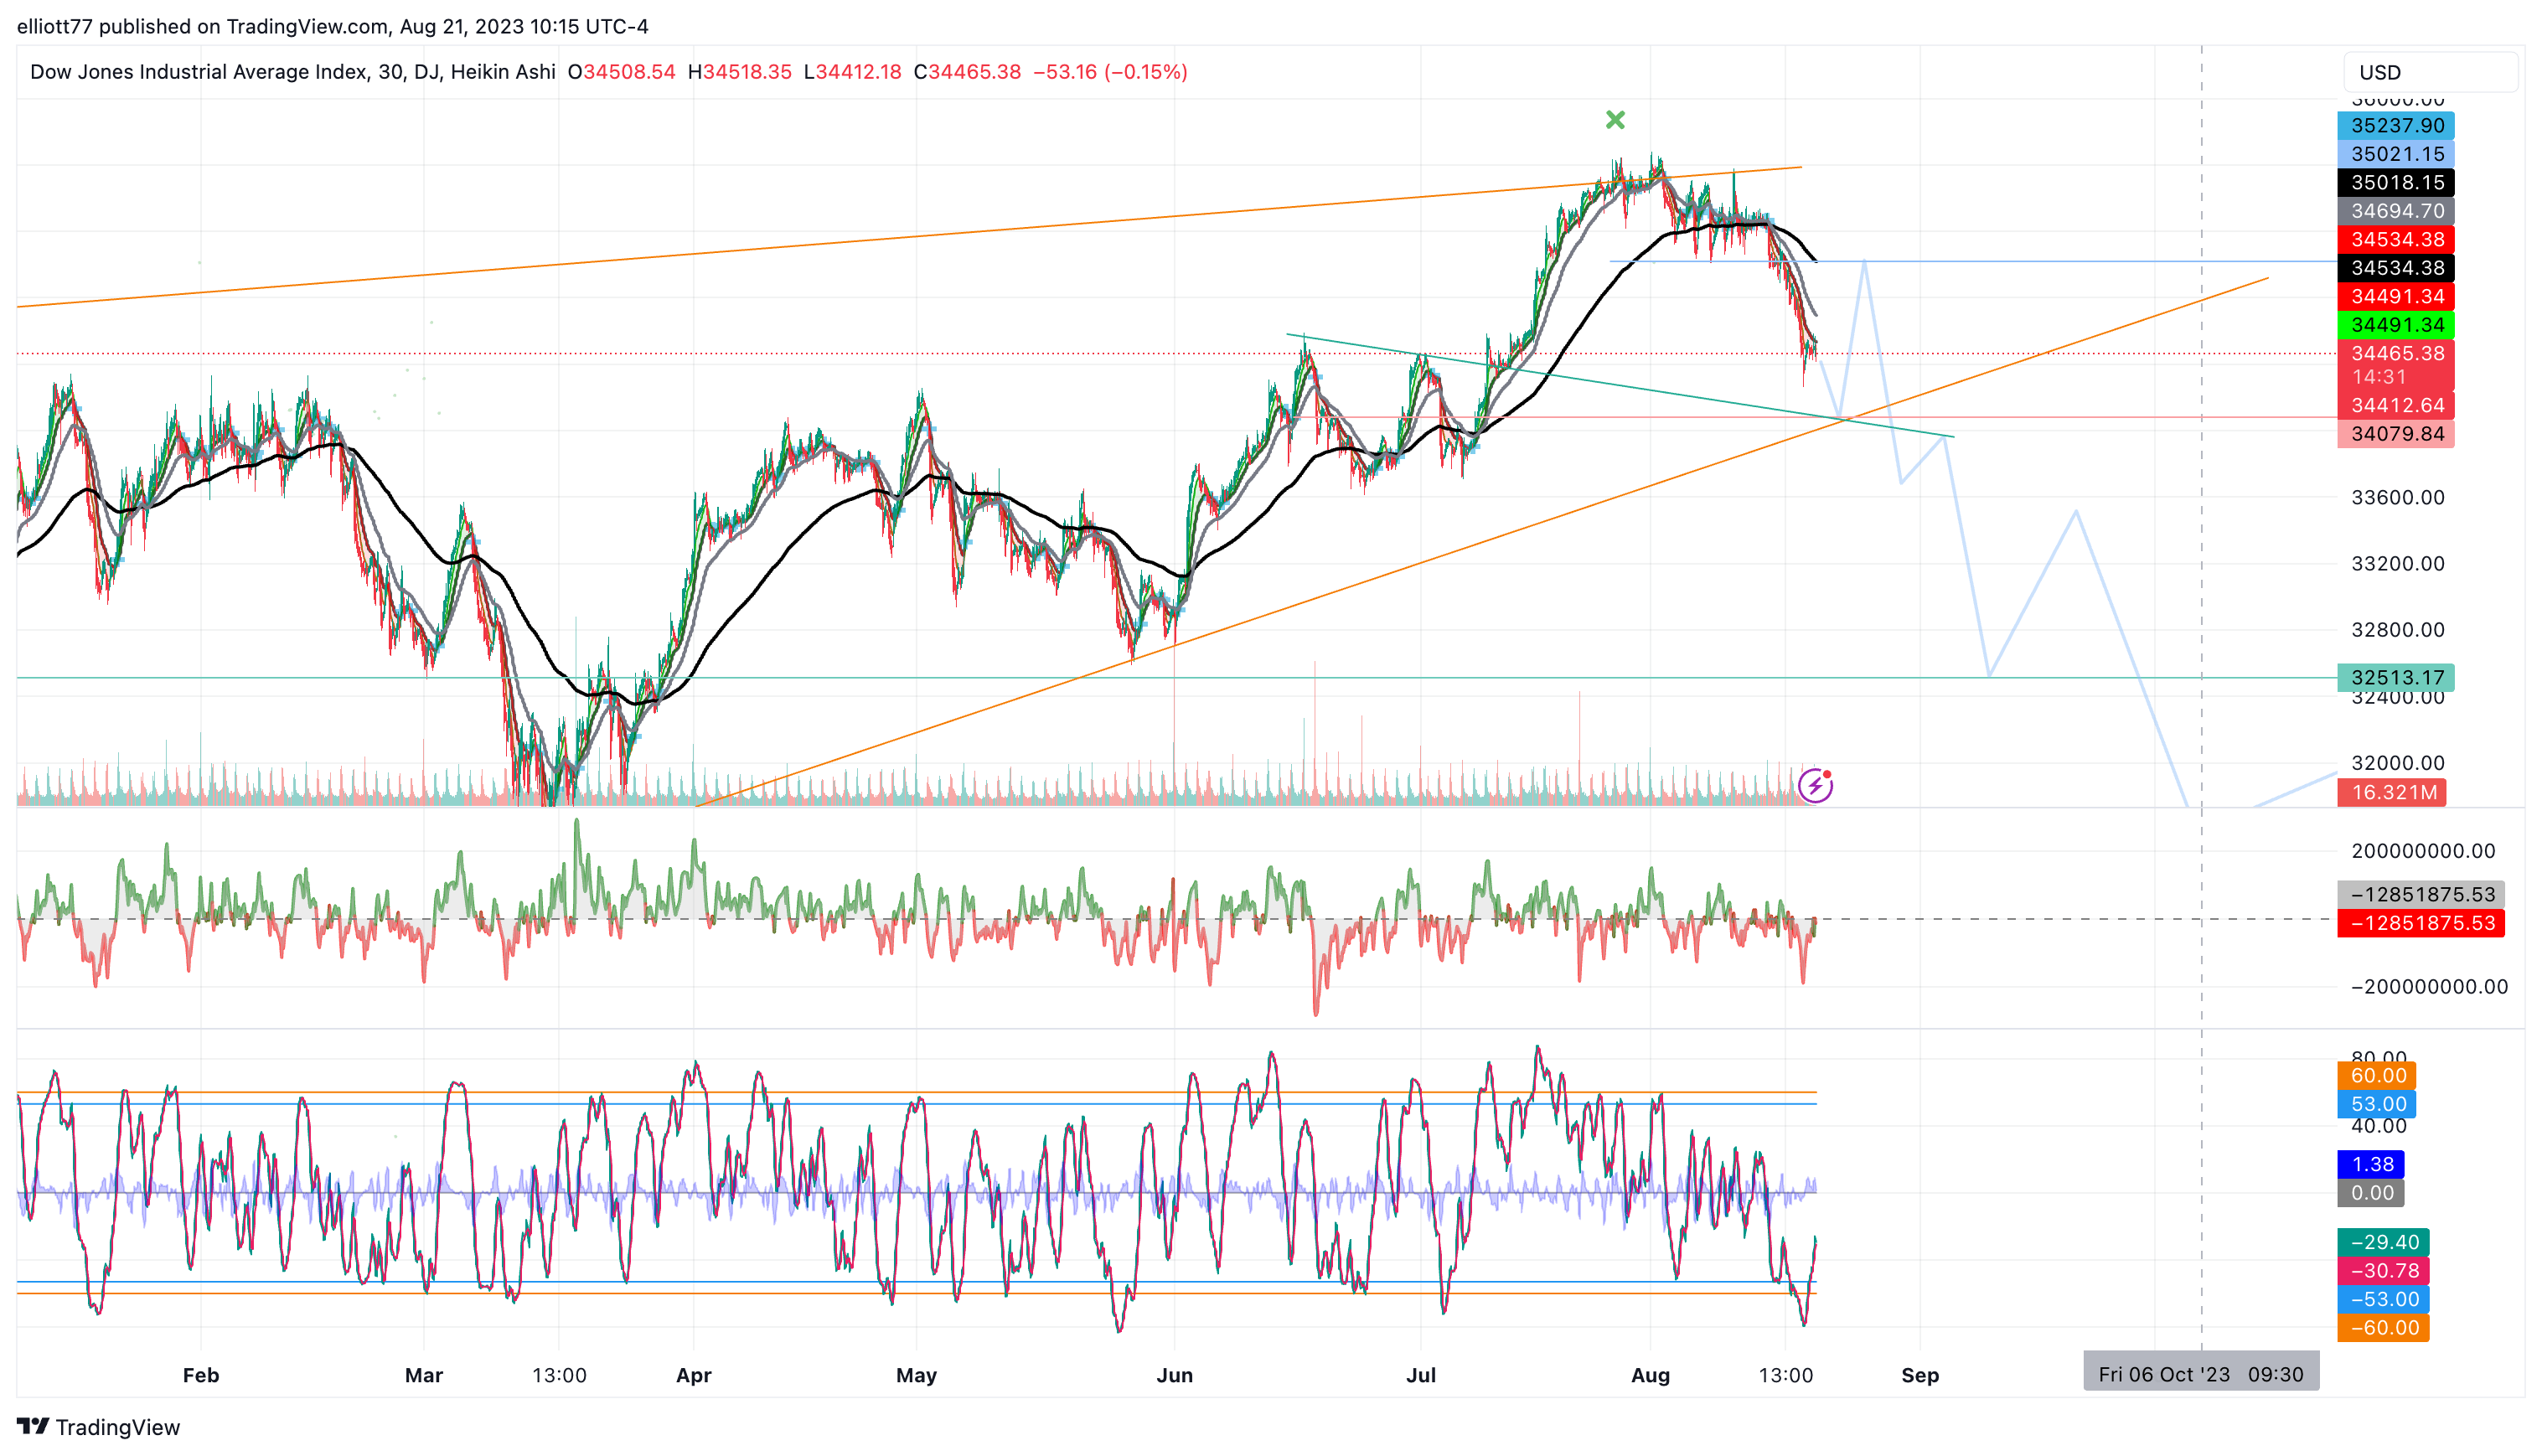Click the 32000.00 price axis value
Image resolution: width=2542 pixels, height=1456 pixels.
(2397, 763)
